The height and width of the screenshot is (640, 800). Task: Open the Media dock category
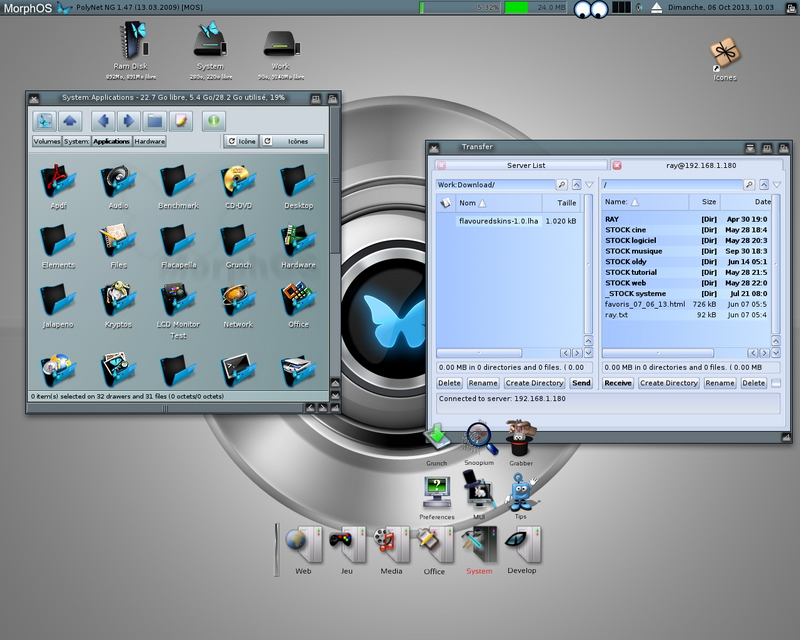391,546
